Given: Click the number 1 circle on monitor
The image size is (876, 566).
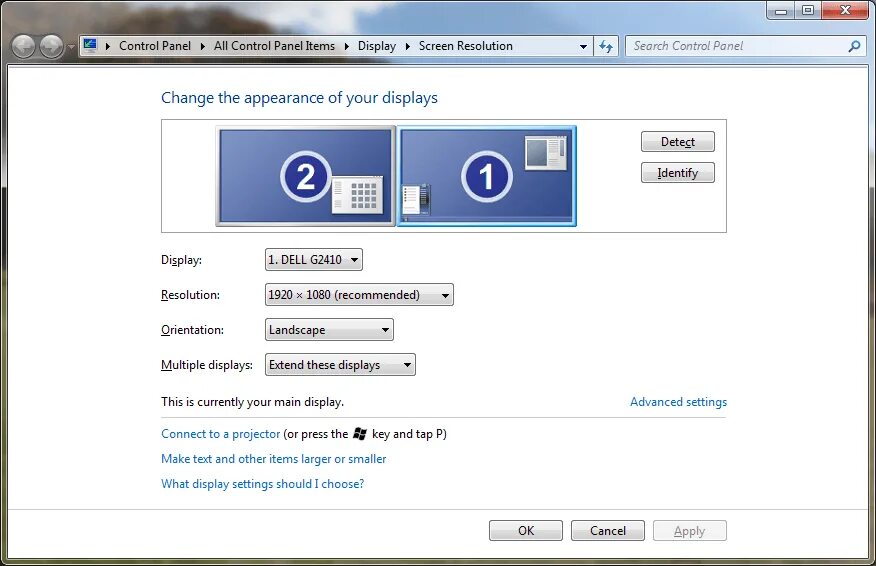Looking at the screenshot, I should coord(487,177).
